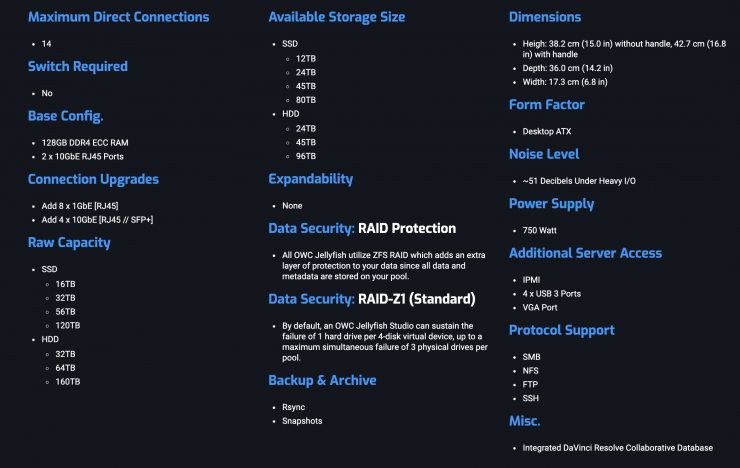Click the Expandability heading

(310, 179)
